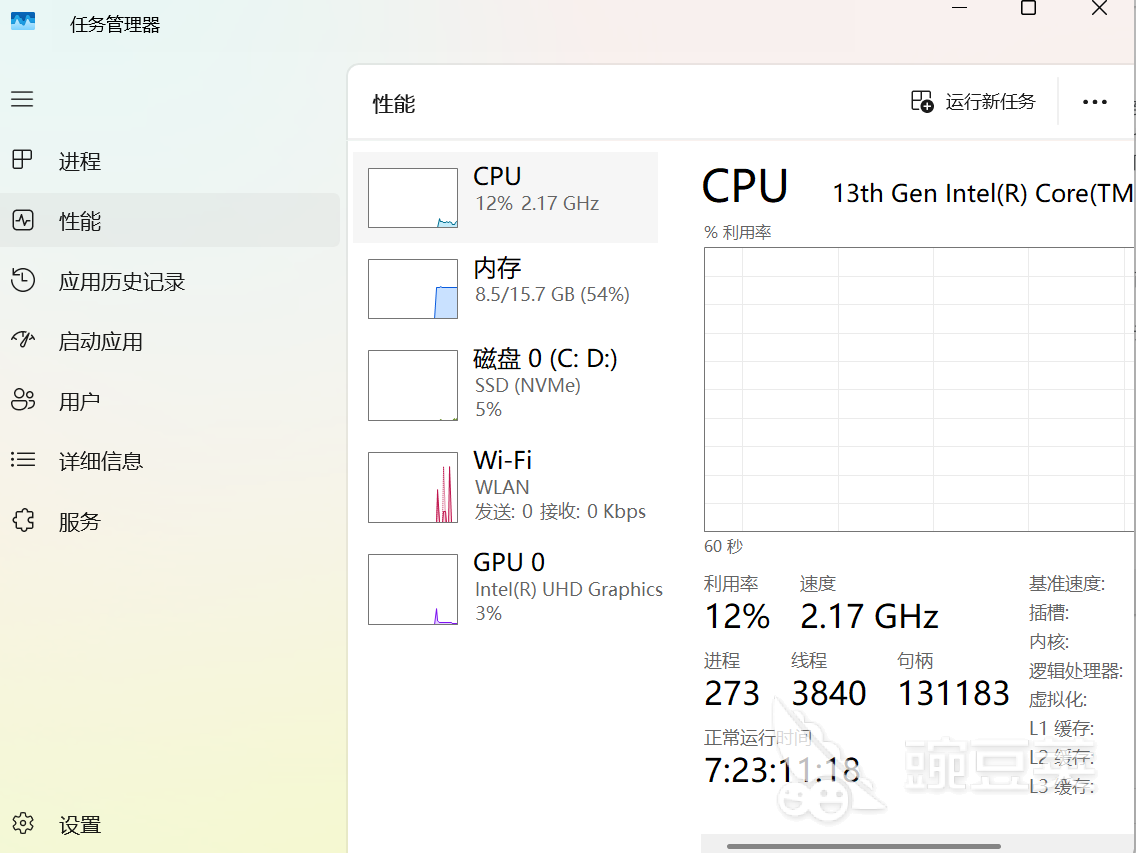Viewport: 1136px width, 853px height.
Task: Open the three-dots more options menu
Action: tap(1094, 102)
